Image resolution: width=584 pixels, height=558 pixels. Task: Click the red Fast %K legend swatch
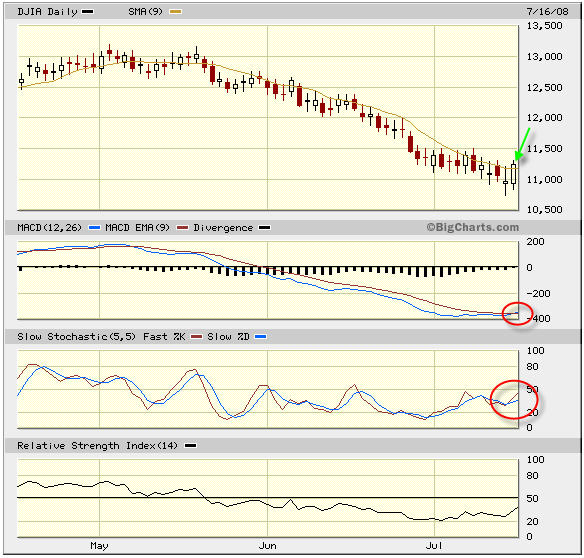tap(197, 337)
